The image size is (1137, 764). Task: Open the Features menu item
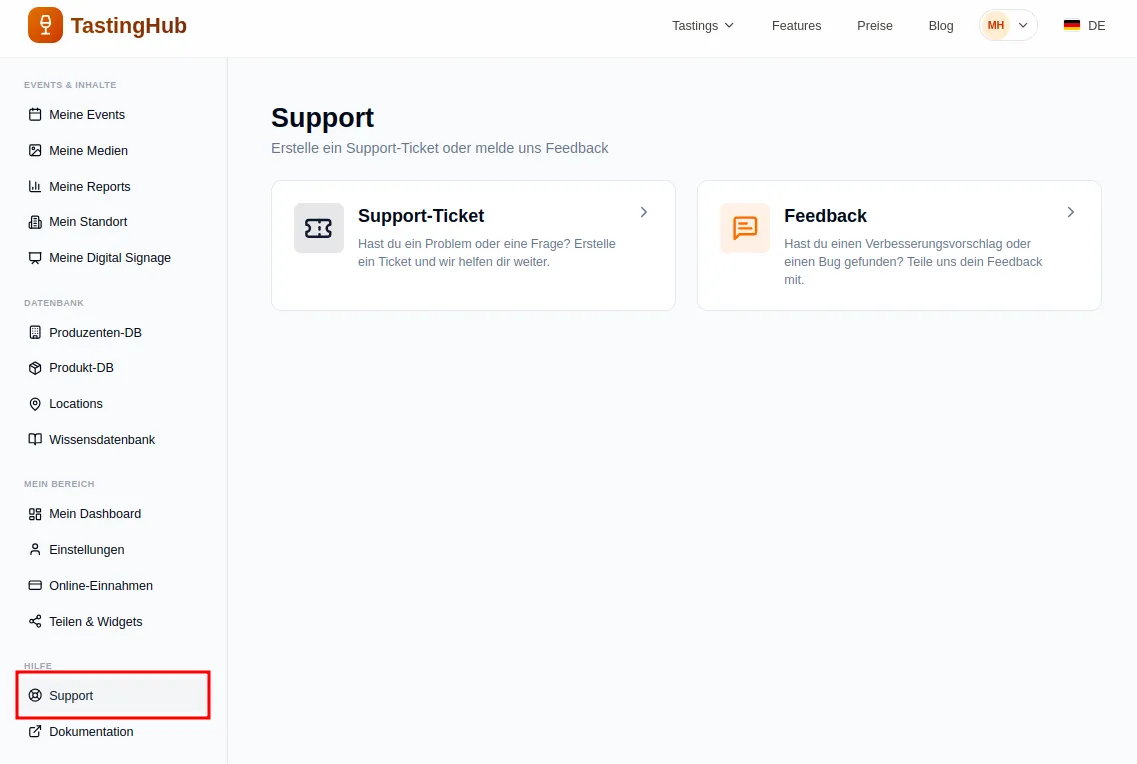(x=796, y=26)
